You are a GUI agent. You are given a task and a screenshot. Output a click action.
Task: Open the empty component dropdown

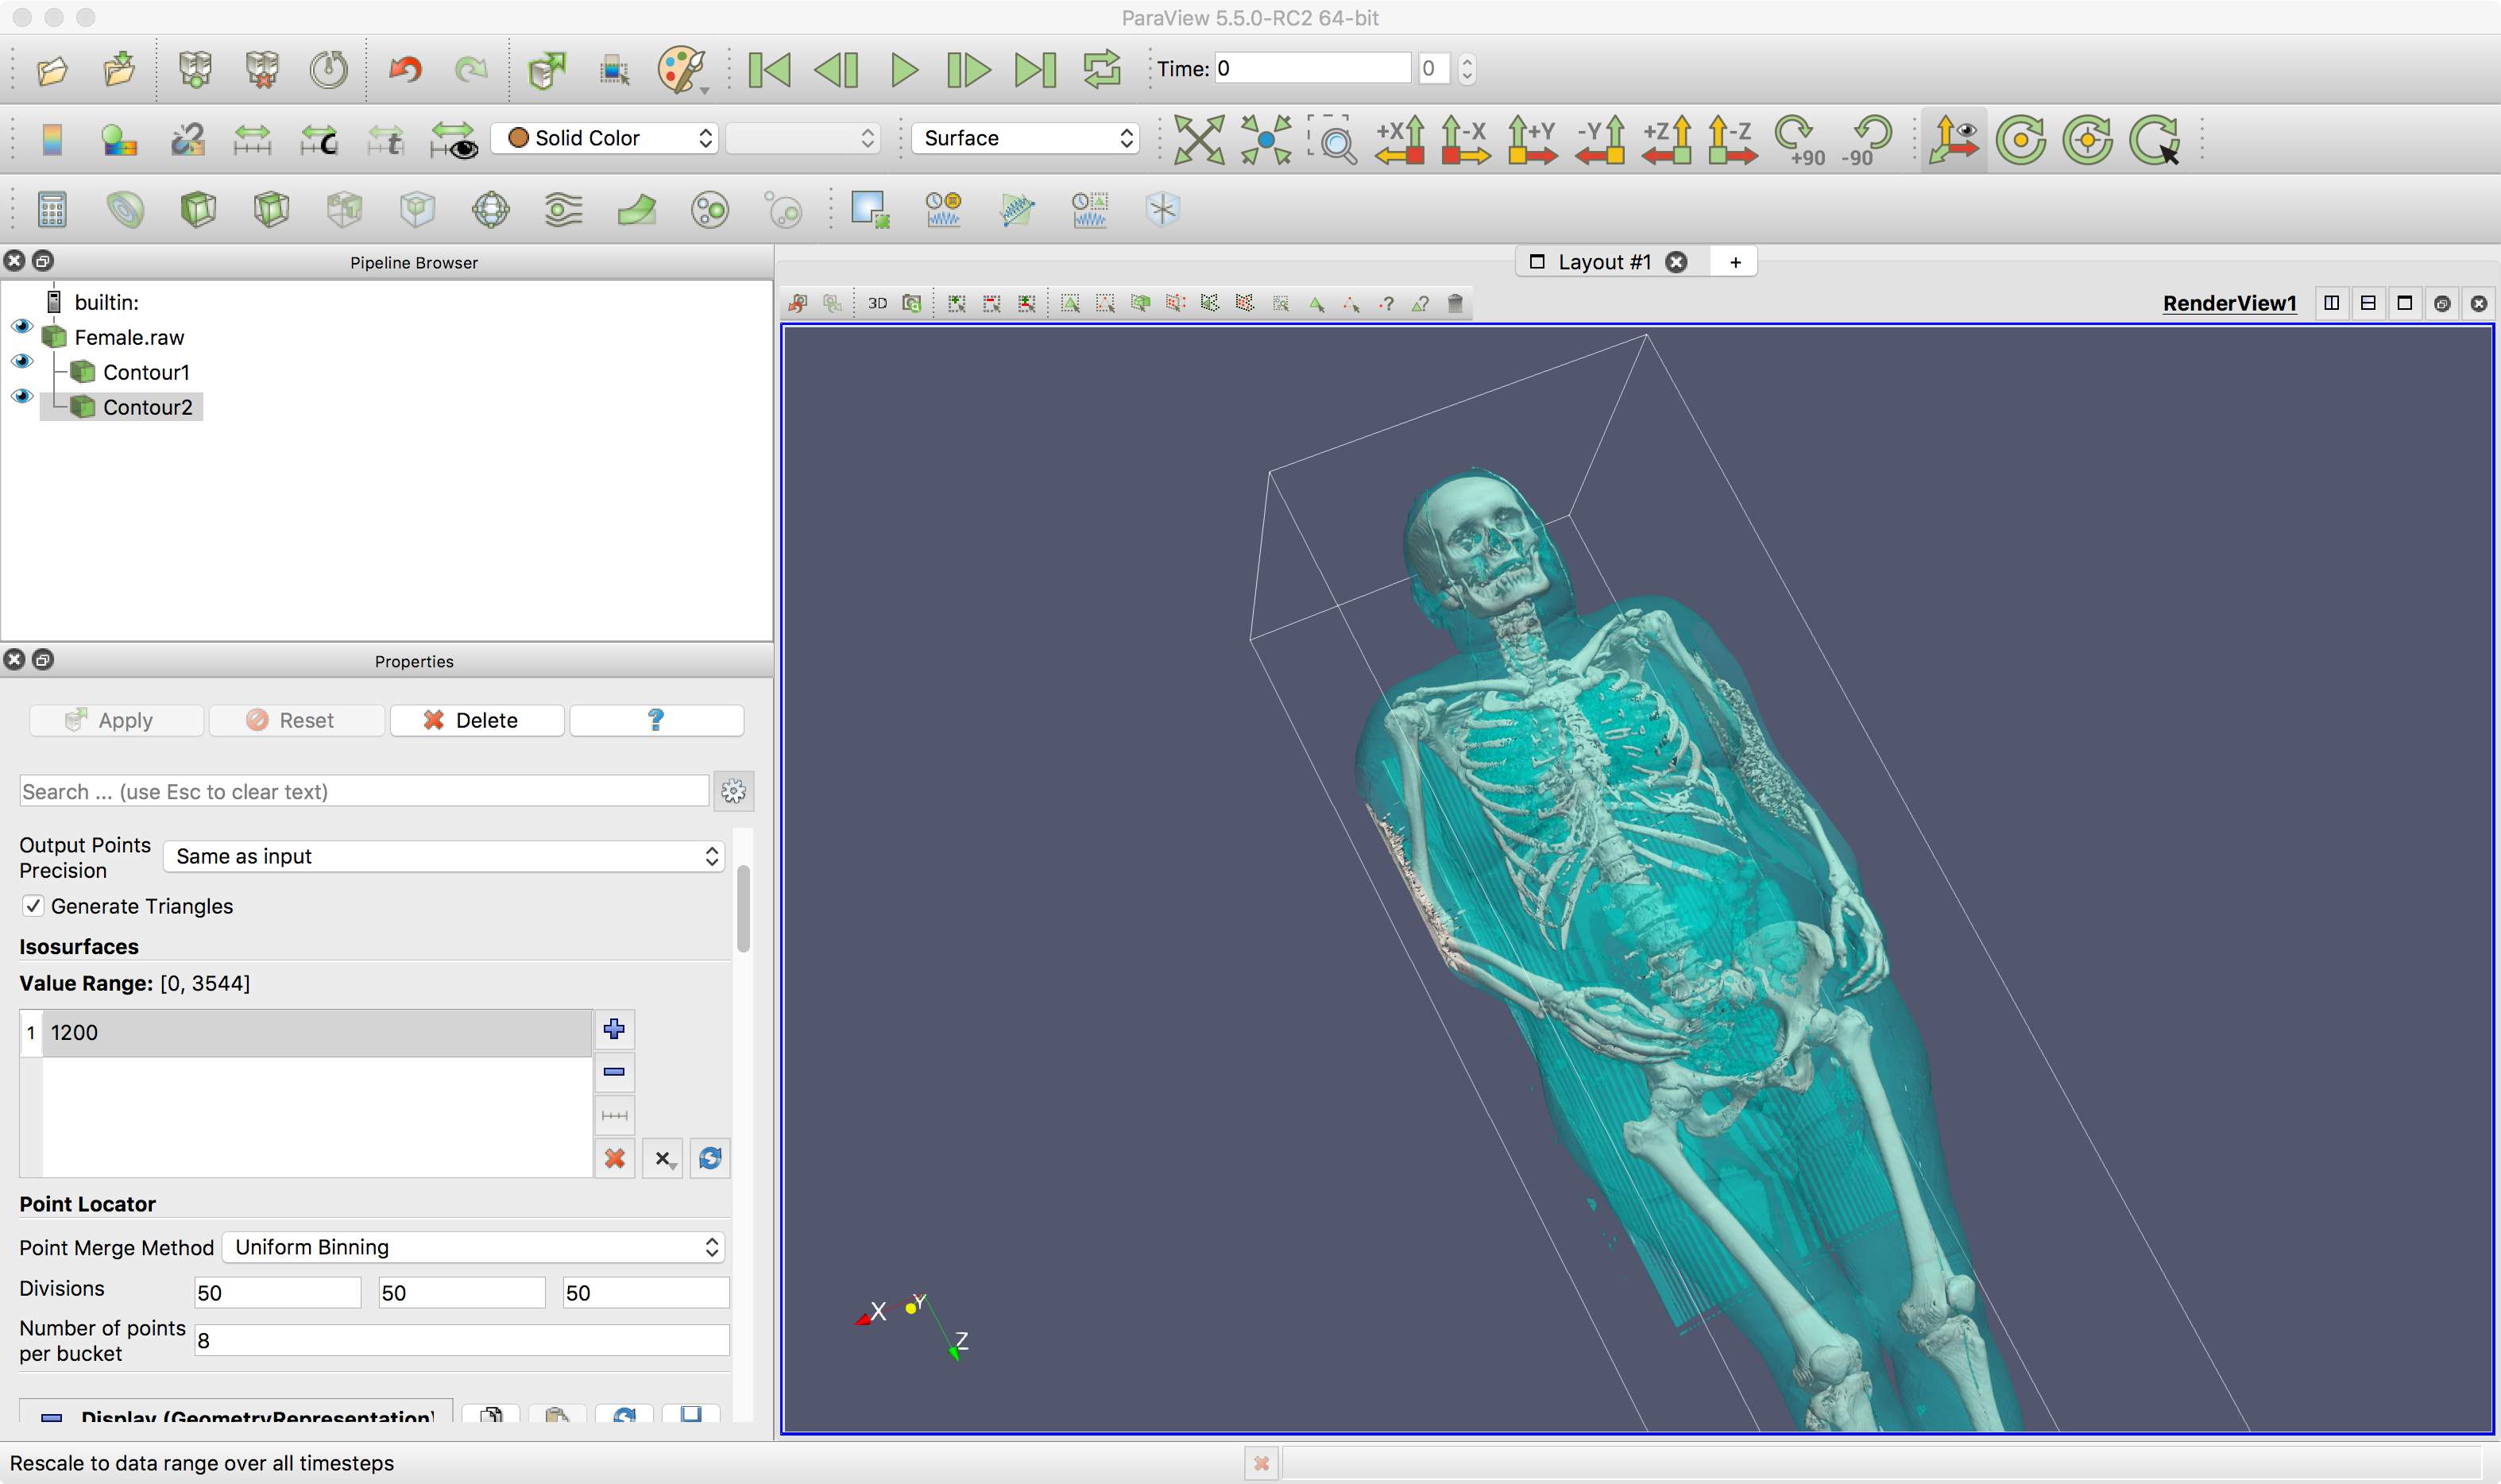coord(803,138)
